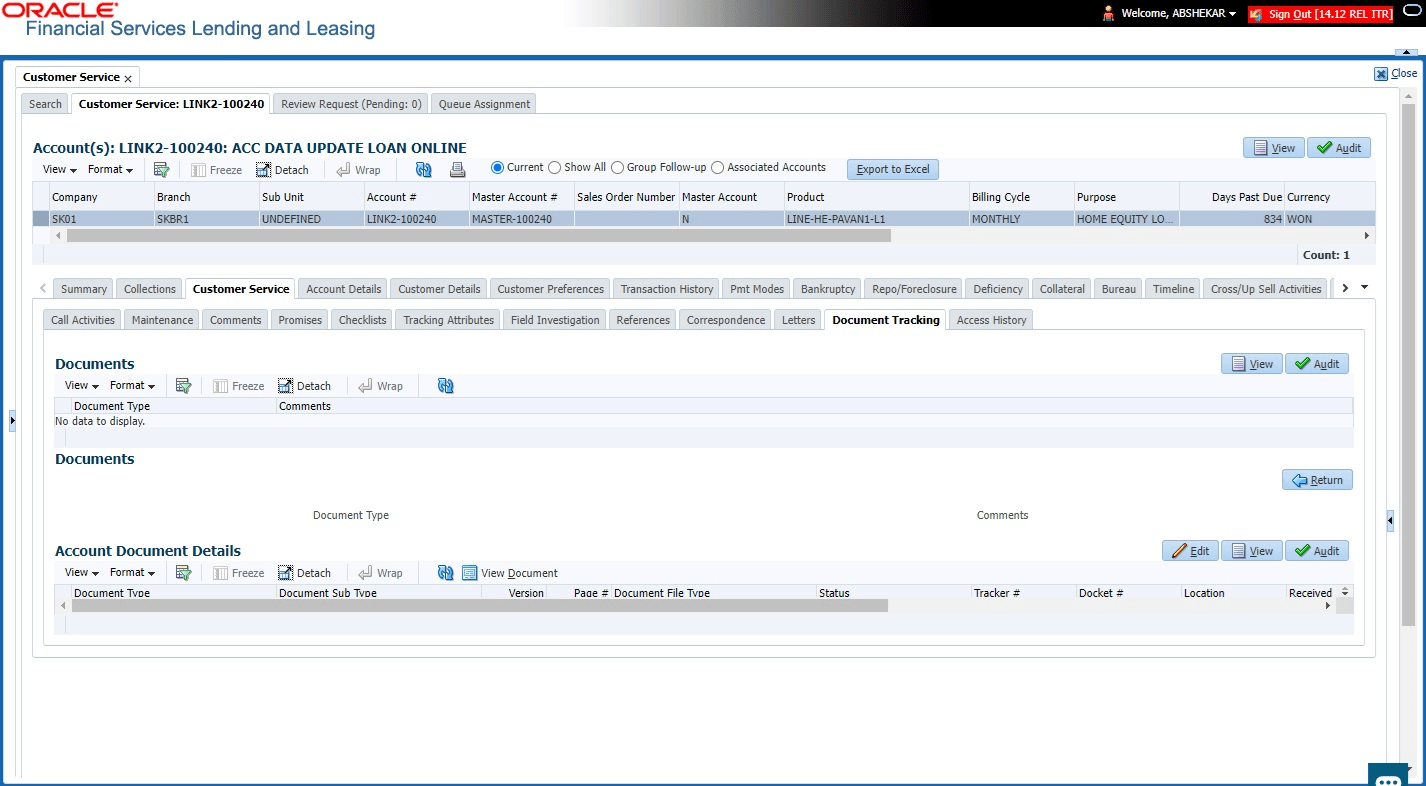Click the printer icon in Accounts toolbar

tap(458, 170)
